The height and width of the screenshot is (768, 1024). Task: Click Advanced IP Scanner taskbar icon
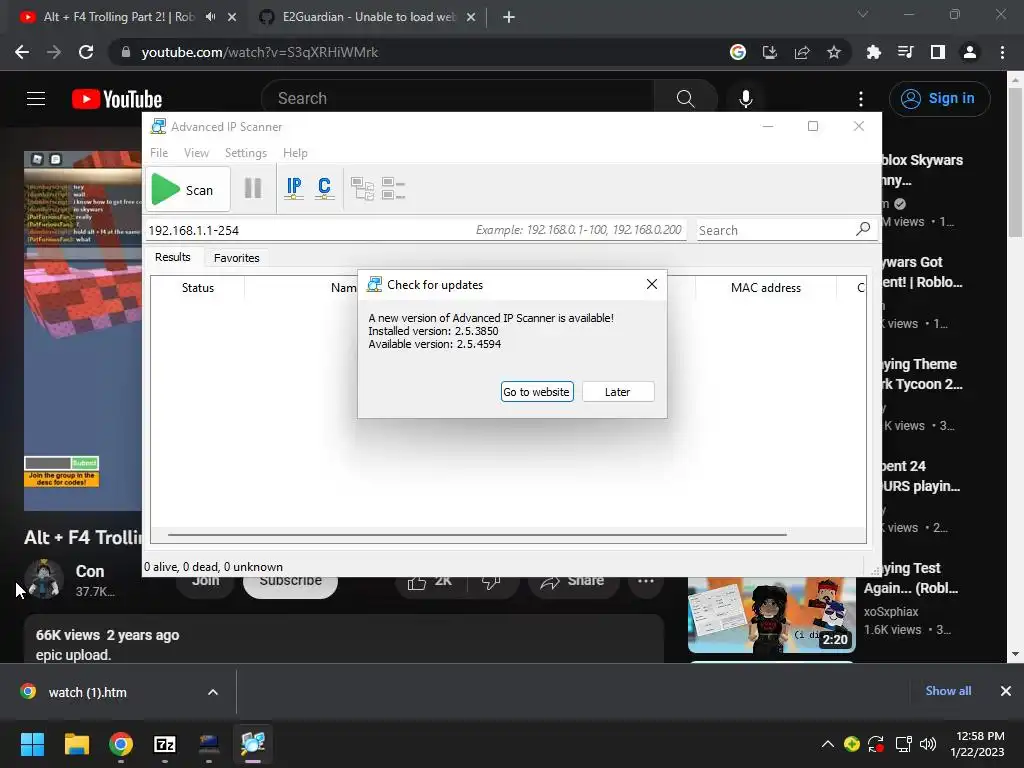(x=253, y=744)
